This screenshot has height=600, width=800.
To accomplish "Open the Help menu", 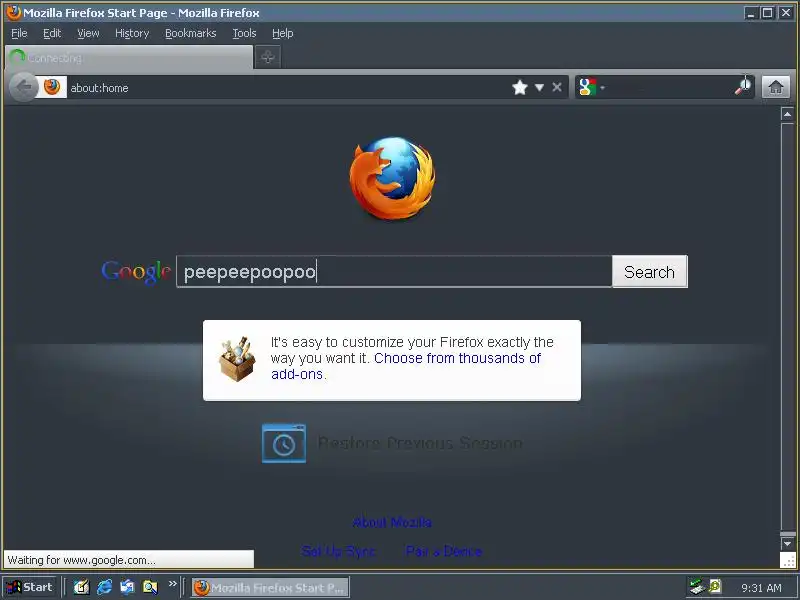I will pyautogui.click(x=282, y=33).
